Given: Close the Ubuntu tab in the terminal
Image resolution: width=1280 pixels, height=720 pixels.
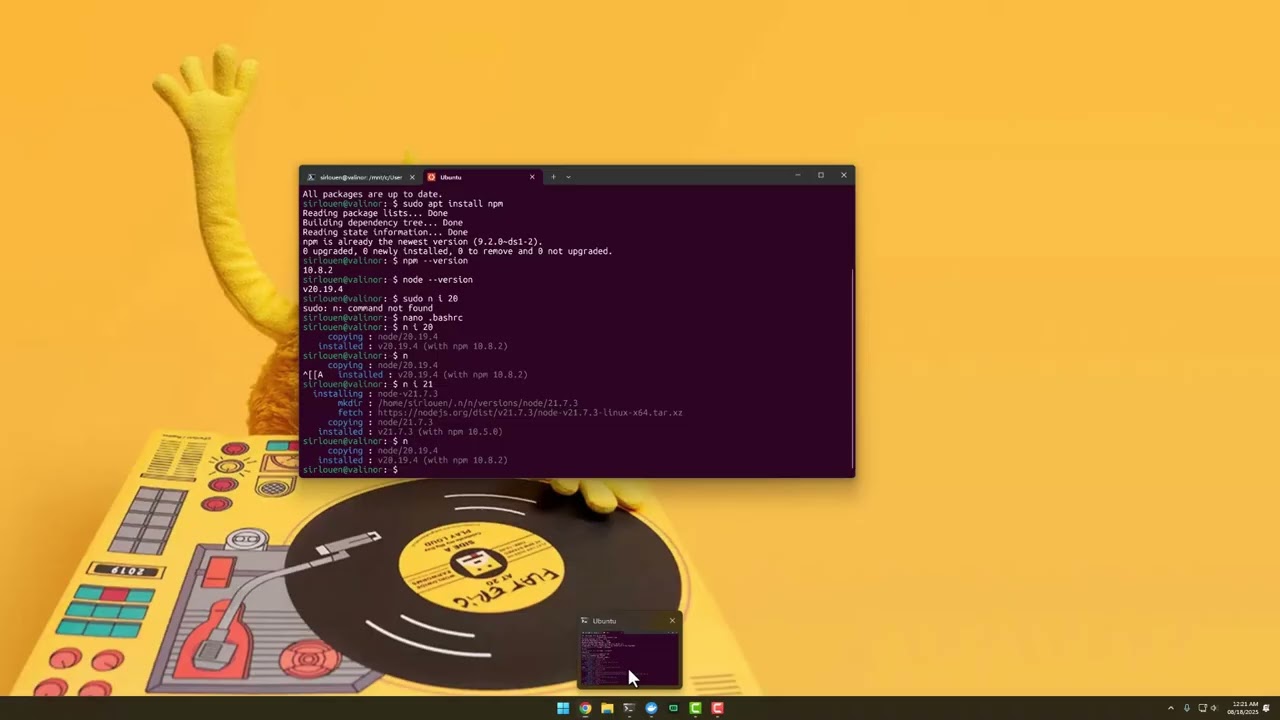Looking at the screenshot, I should pos(532,177).
